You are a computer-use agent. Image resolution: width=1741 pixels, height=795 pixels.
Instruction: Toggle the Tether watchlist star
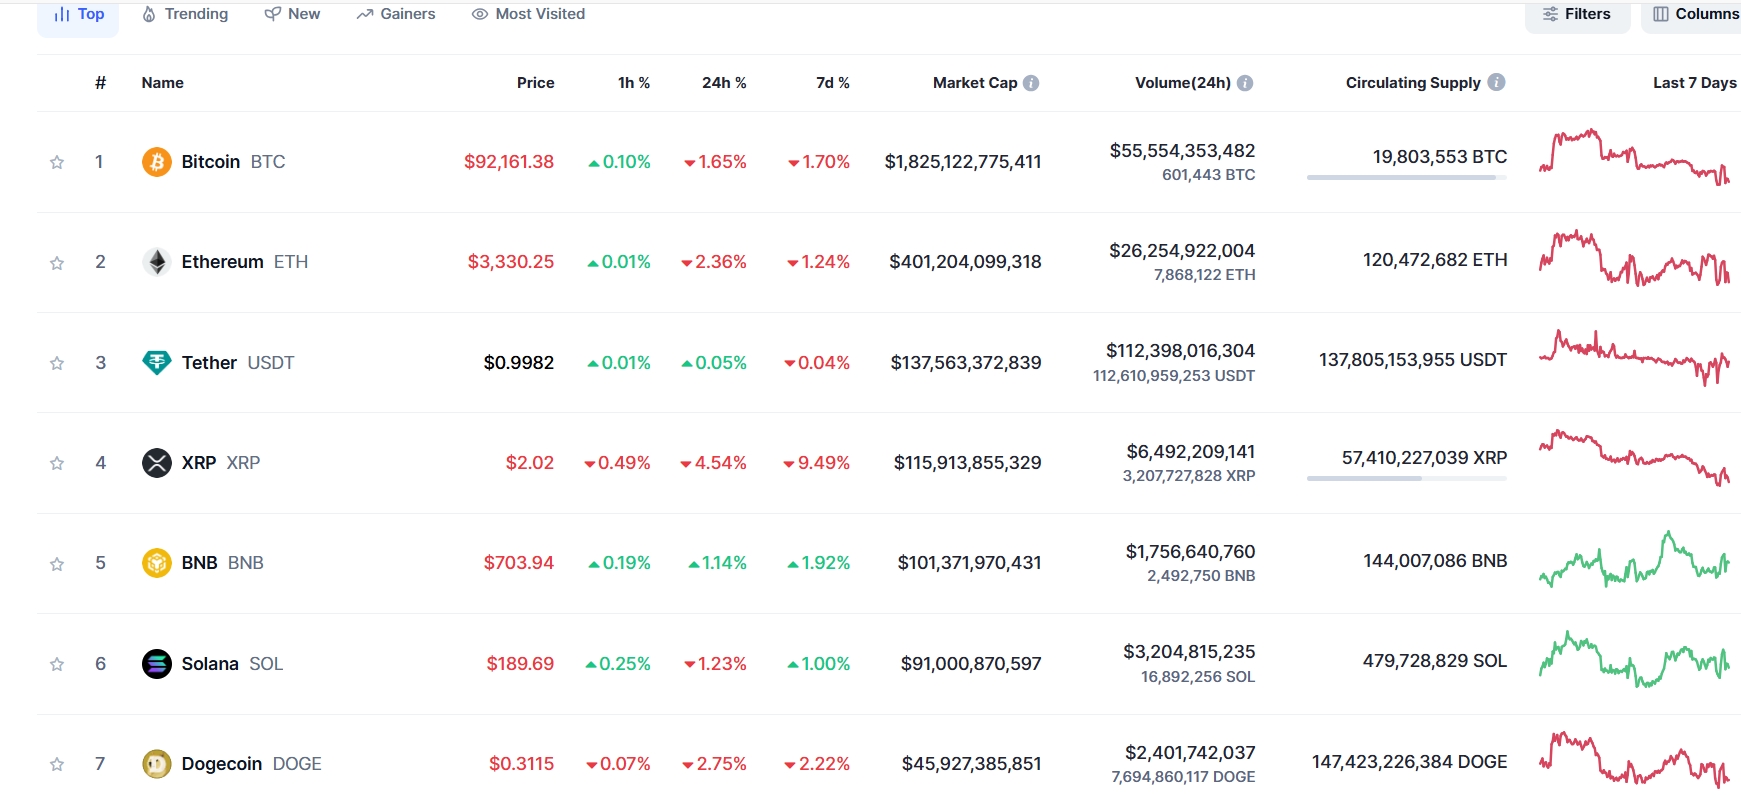tap(57, 363)
